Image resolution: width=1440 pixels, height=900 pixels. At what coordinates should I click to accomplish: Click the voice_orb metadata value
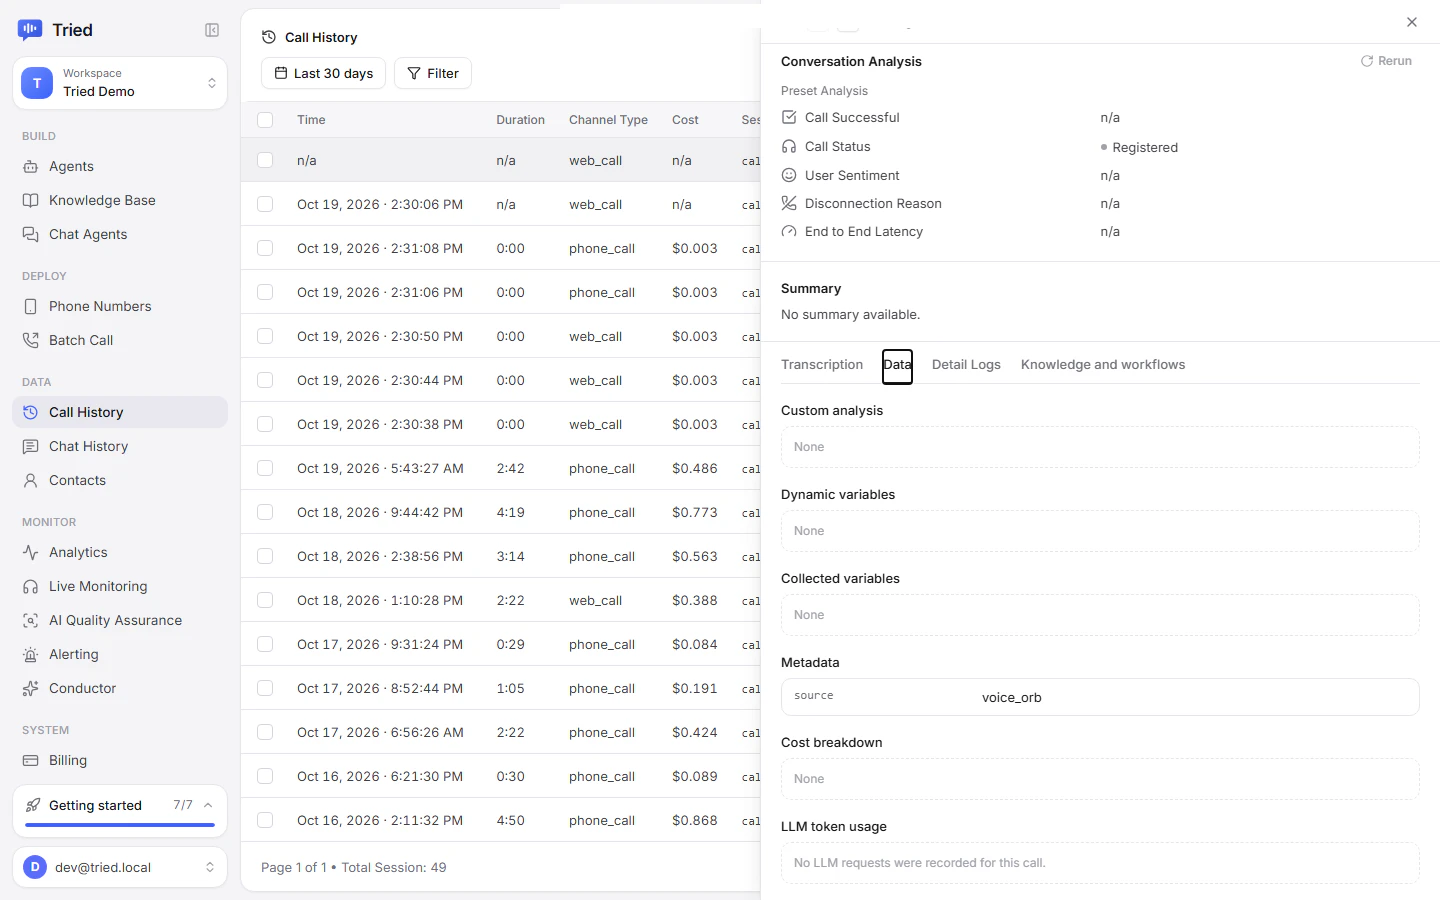pos(1012,698)
